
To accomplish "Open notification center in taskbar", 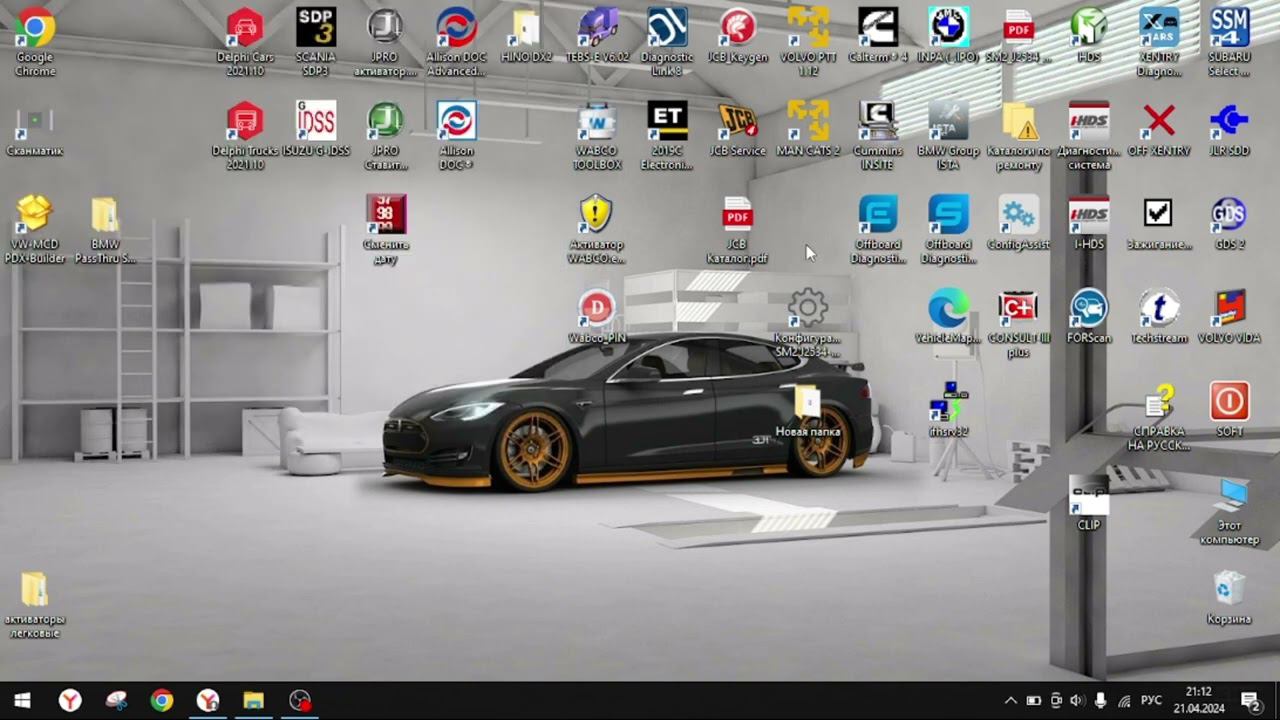I will point(1250,701).
